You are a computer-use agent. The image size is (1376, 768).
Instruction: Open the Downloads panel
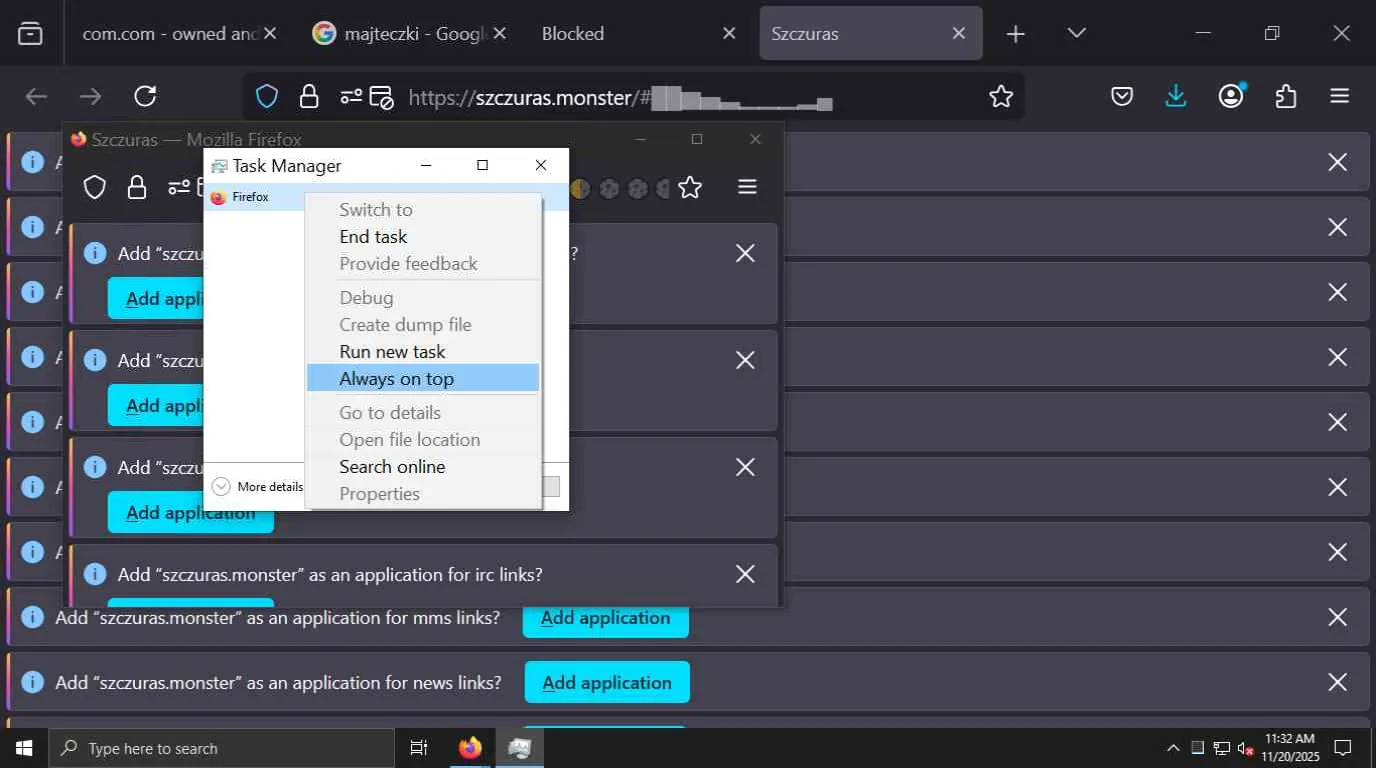tap(1176, 96)
